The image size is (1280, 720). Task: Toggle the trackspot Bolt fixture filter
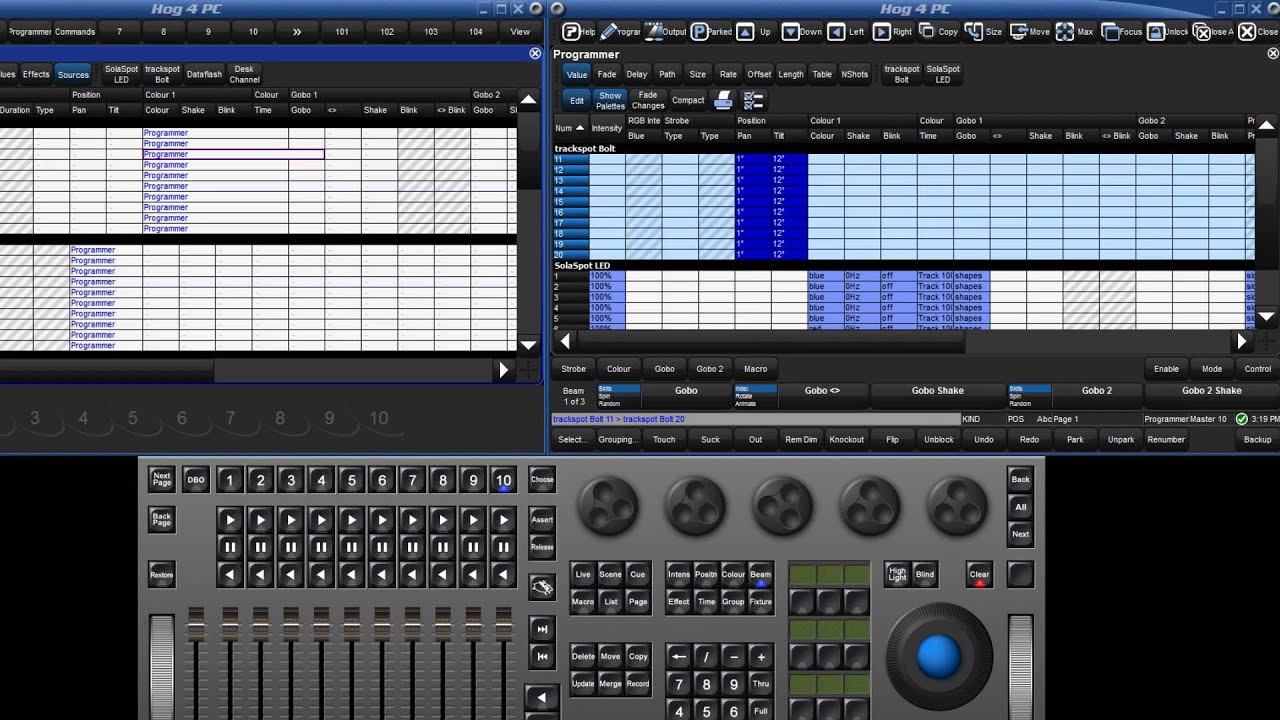click(x=902, y=74)
